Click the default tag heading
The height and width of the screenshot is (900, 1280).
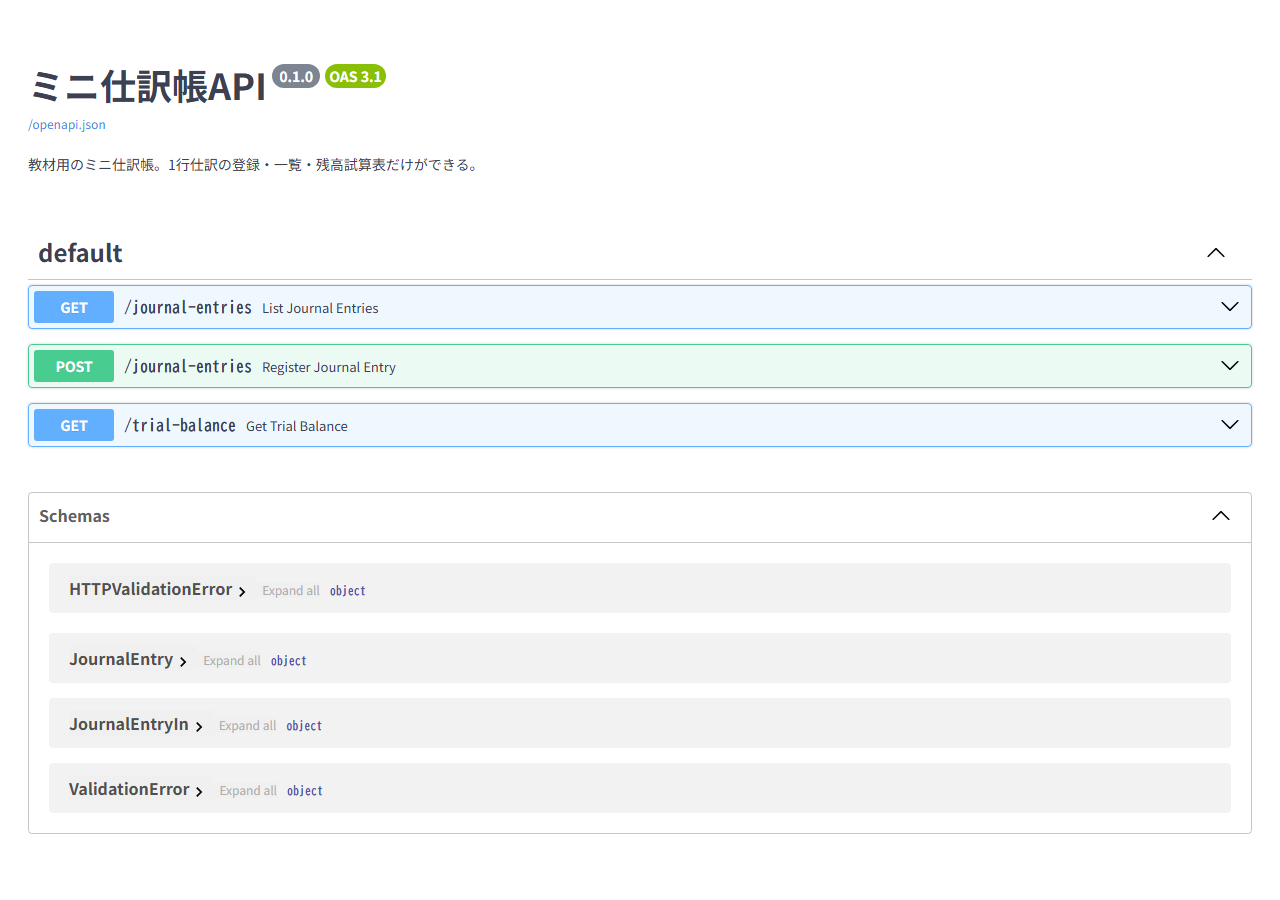pos(80,253)
